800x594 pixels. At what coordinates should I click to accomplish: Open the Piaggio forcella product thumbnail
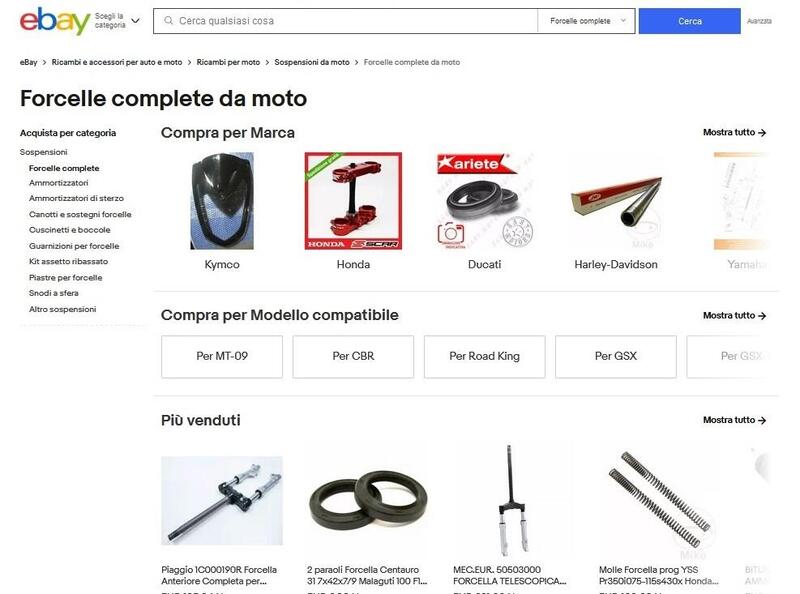pyautogui.click(x=222, y=501)
